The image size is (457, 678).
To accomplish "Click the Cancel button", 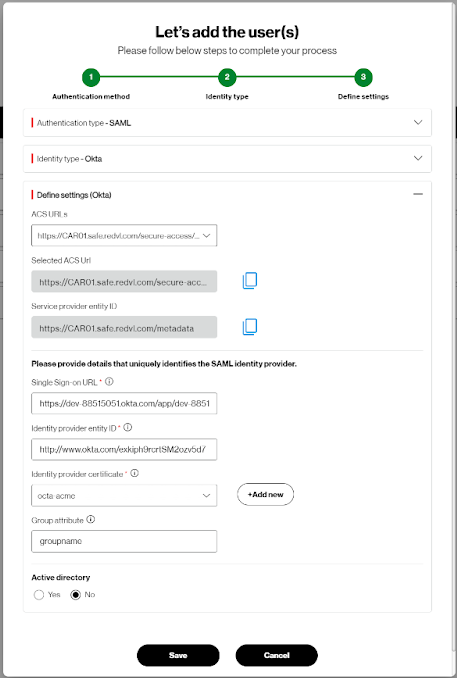I will (277, 655).
